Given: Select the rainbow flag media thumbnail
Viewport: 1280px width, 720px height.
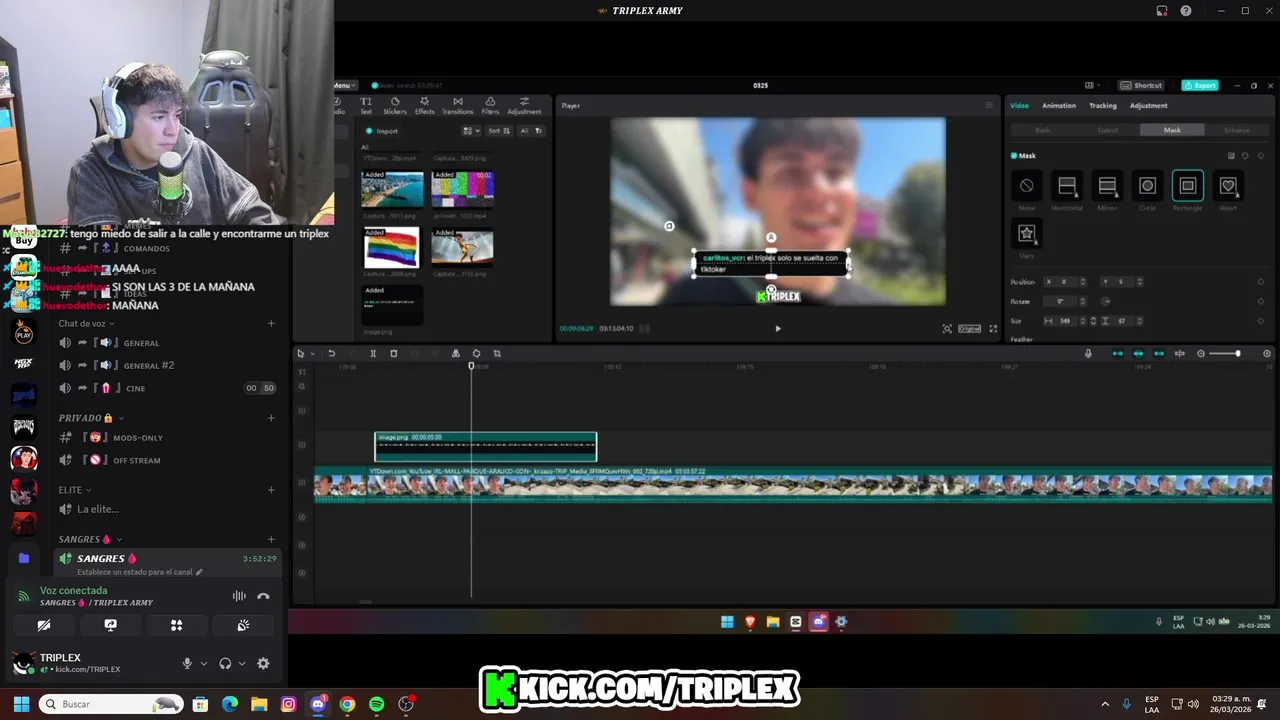Looking at the screenshot, I should tap(391, 247).
